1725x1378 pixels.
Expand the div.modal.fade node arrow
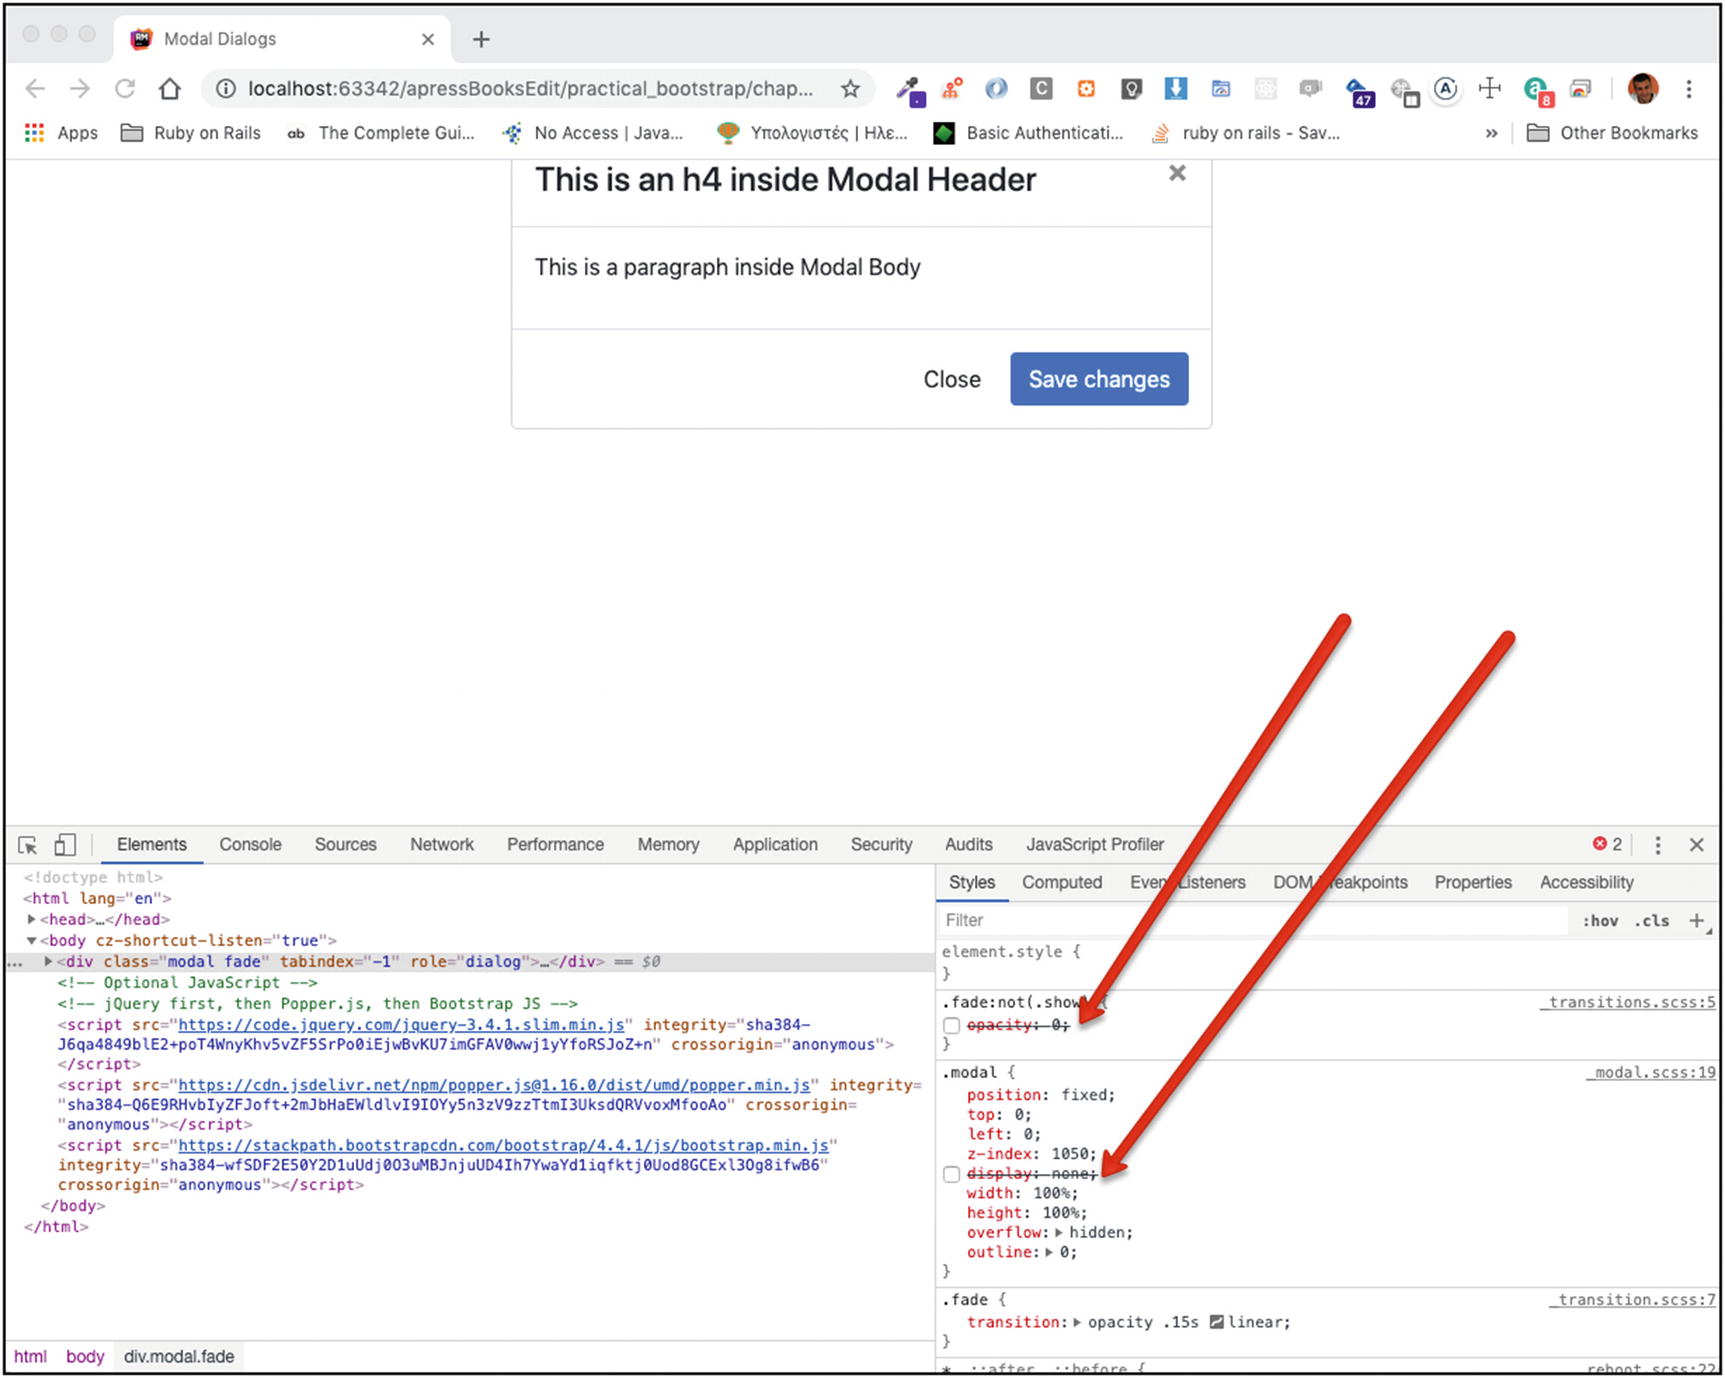tap(48, 961)
